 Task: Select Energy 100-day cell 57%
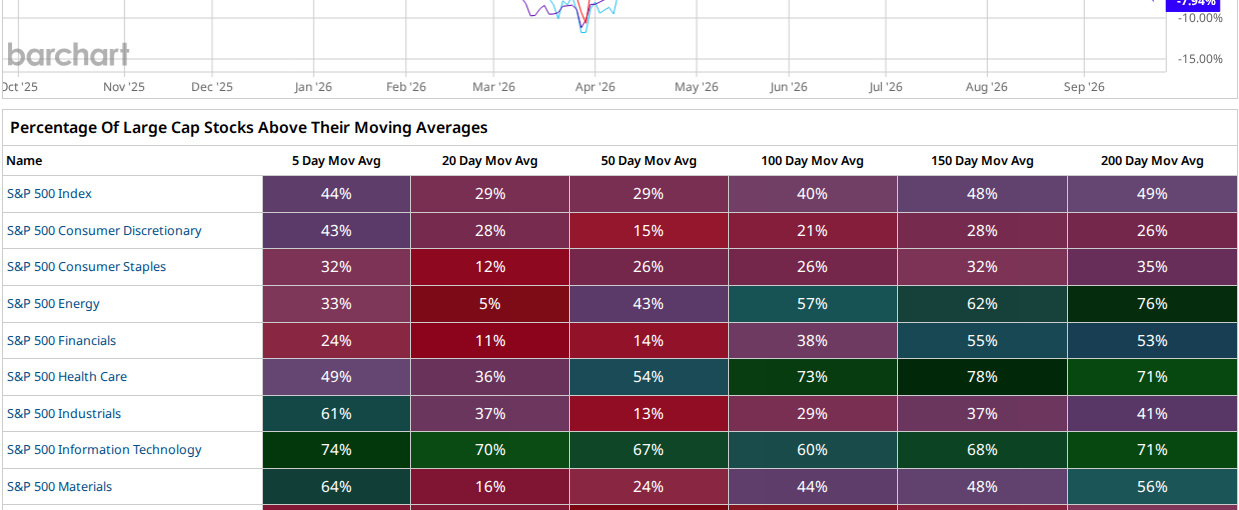coord(812,304)
